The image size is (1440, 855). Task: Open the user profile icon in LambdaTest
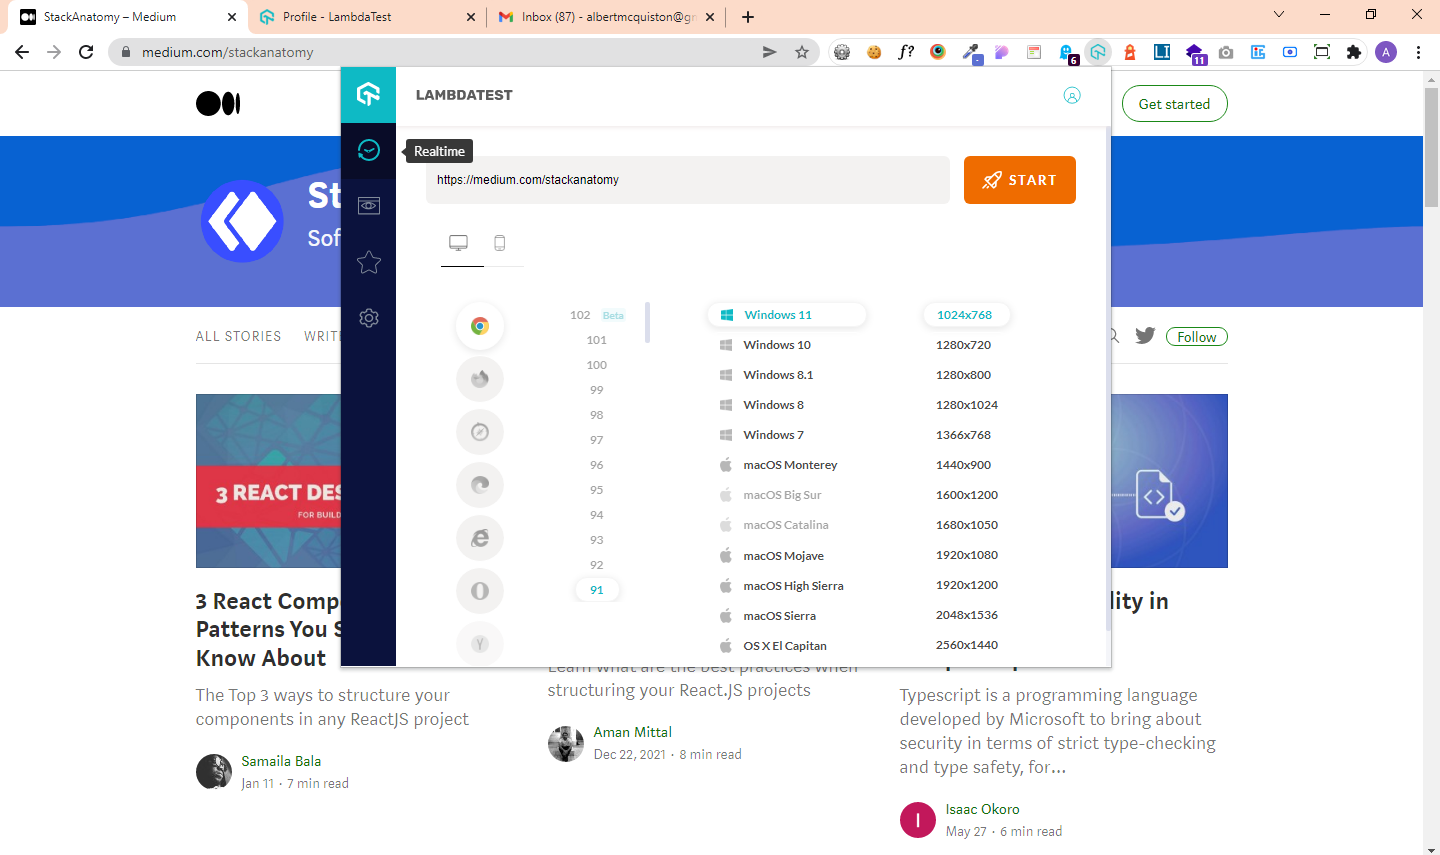(1072, 95)
